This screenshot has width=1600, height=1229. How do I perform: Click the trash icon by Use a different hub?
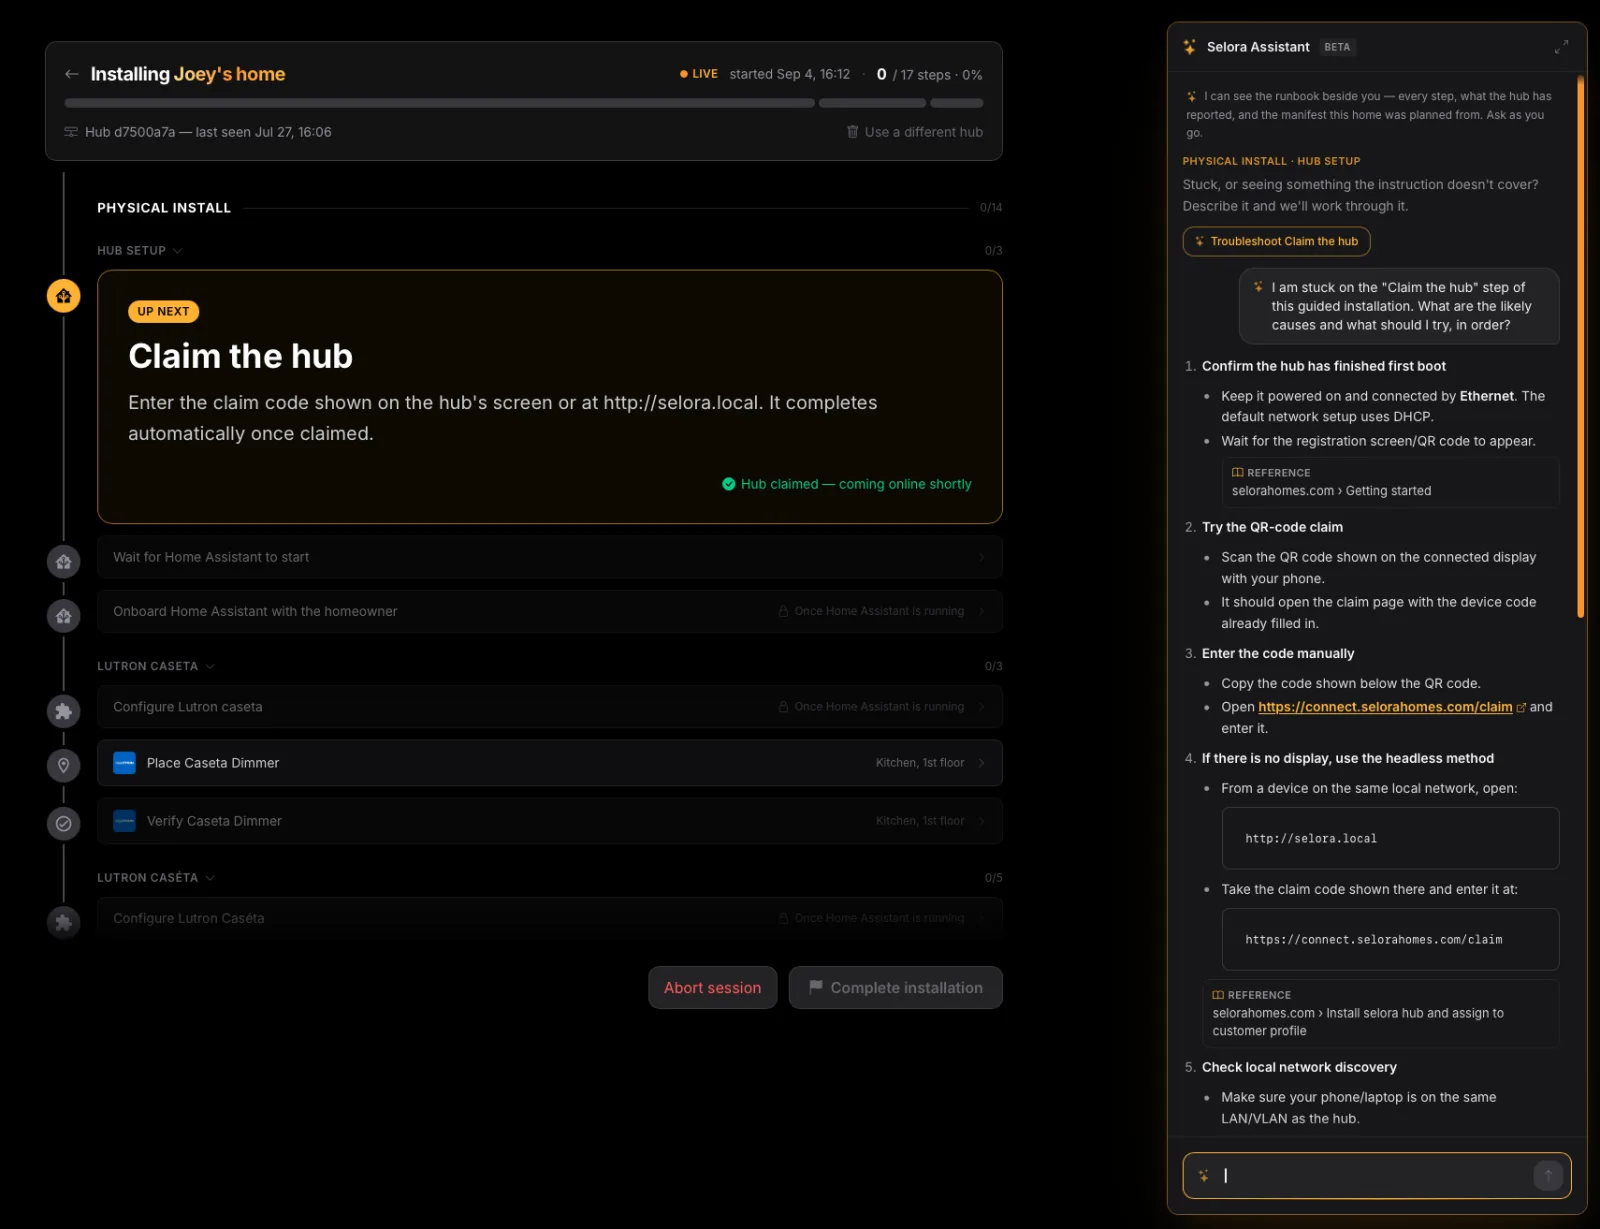852,132
